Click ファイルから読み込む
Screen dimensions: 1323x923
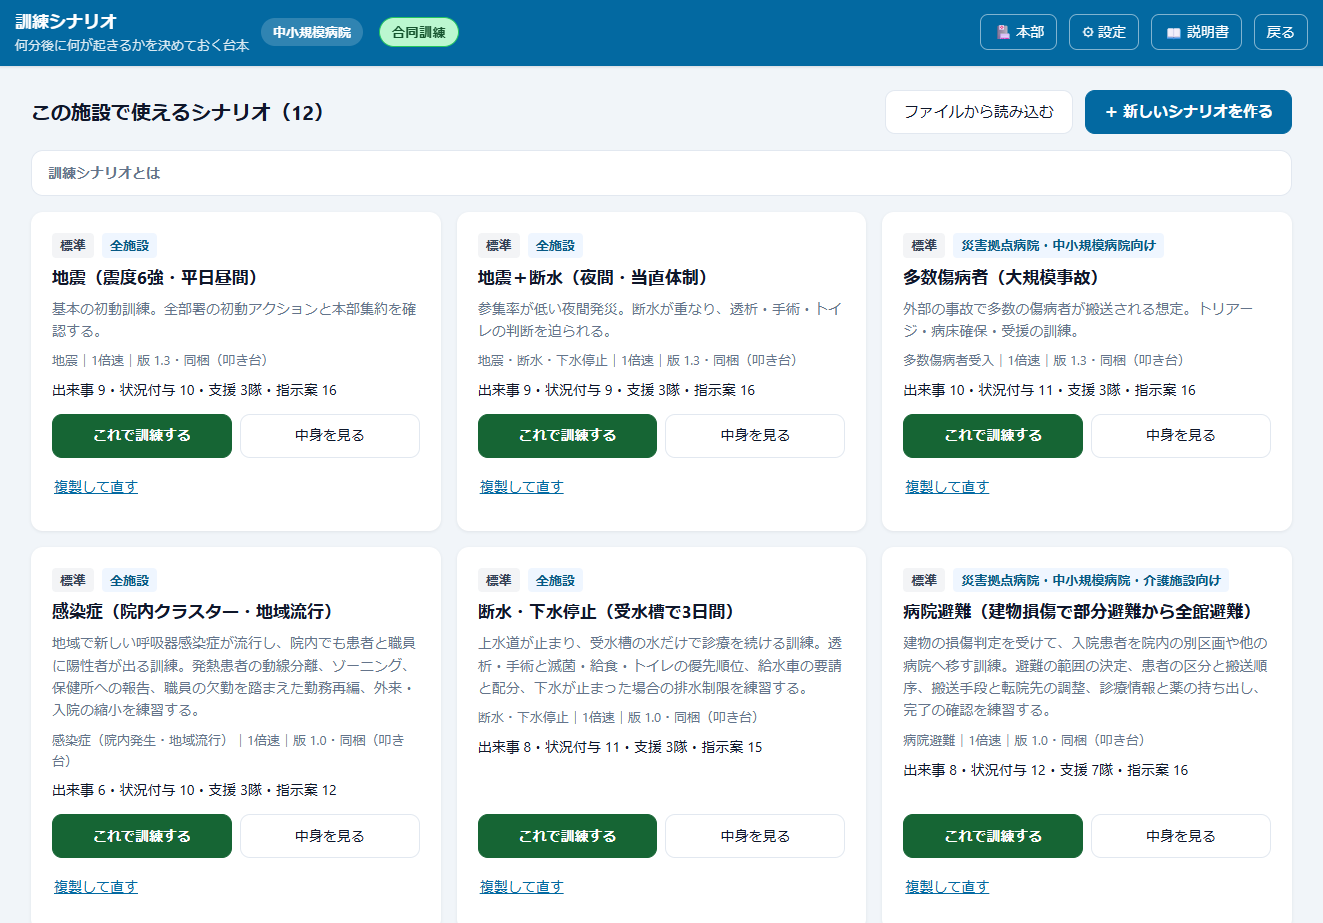click(x=979, y=112)
